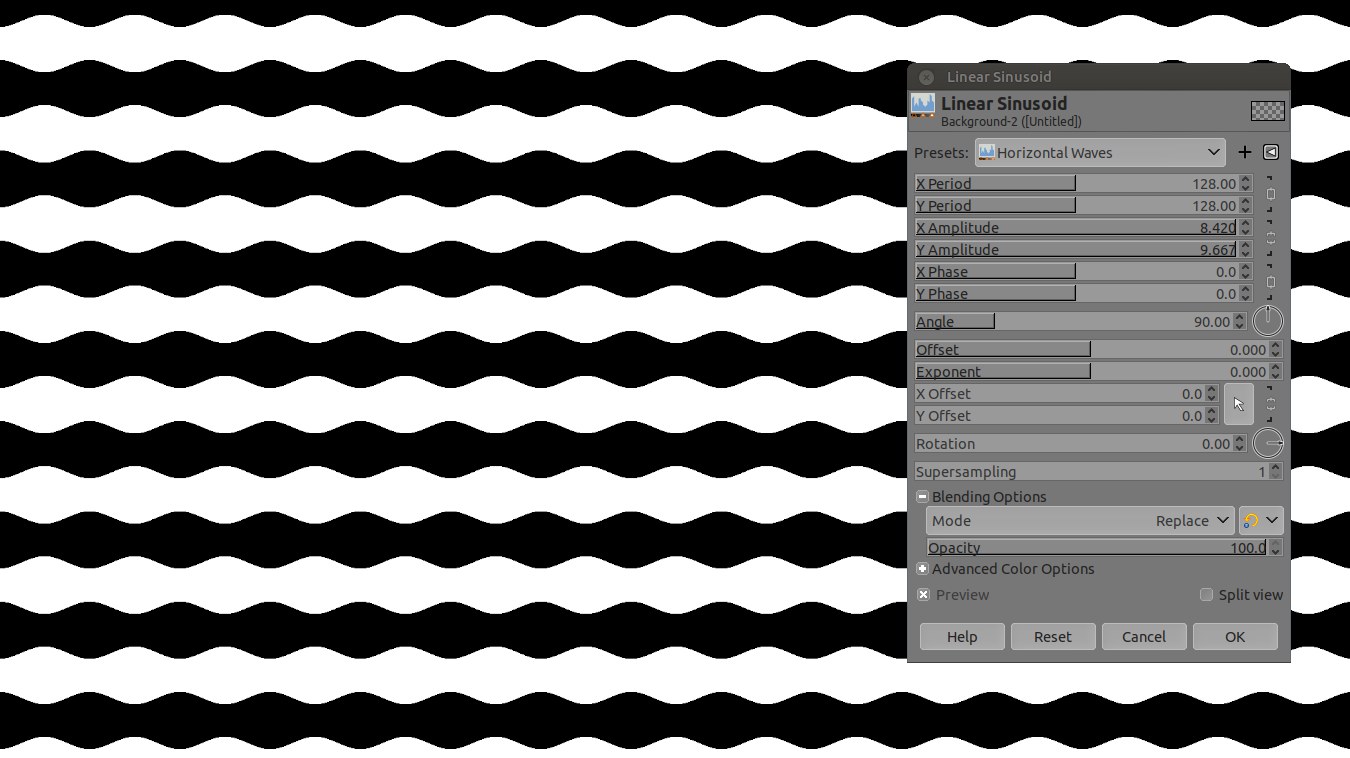Open the Presets dropdown showing Horizontal Waves
Image resolution: width=1350 pixels, height=758 pixels.
pos(1100,152)
